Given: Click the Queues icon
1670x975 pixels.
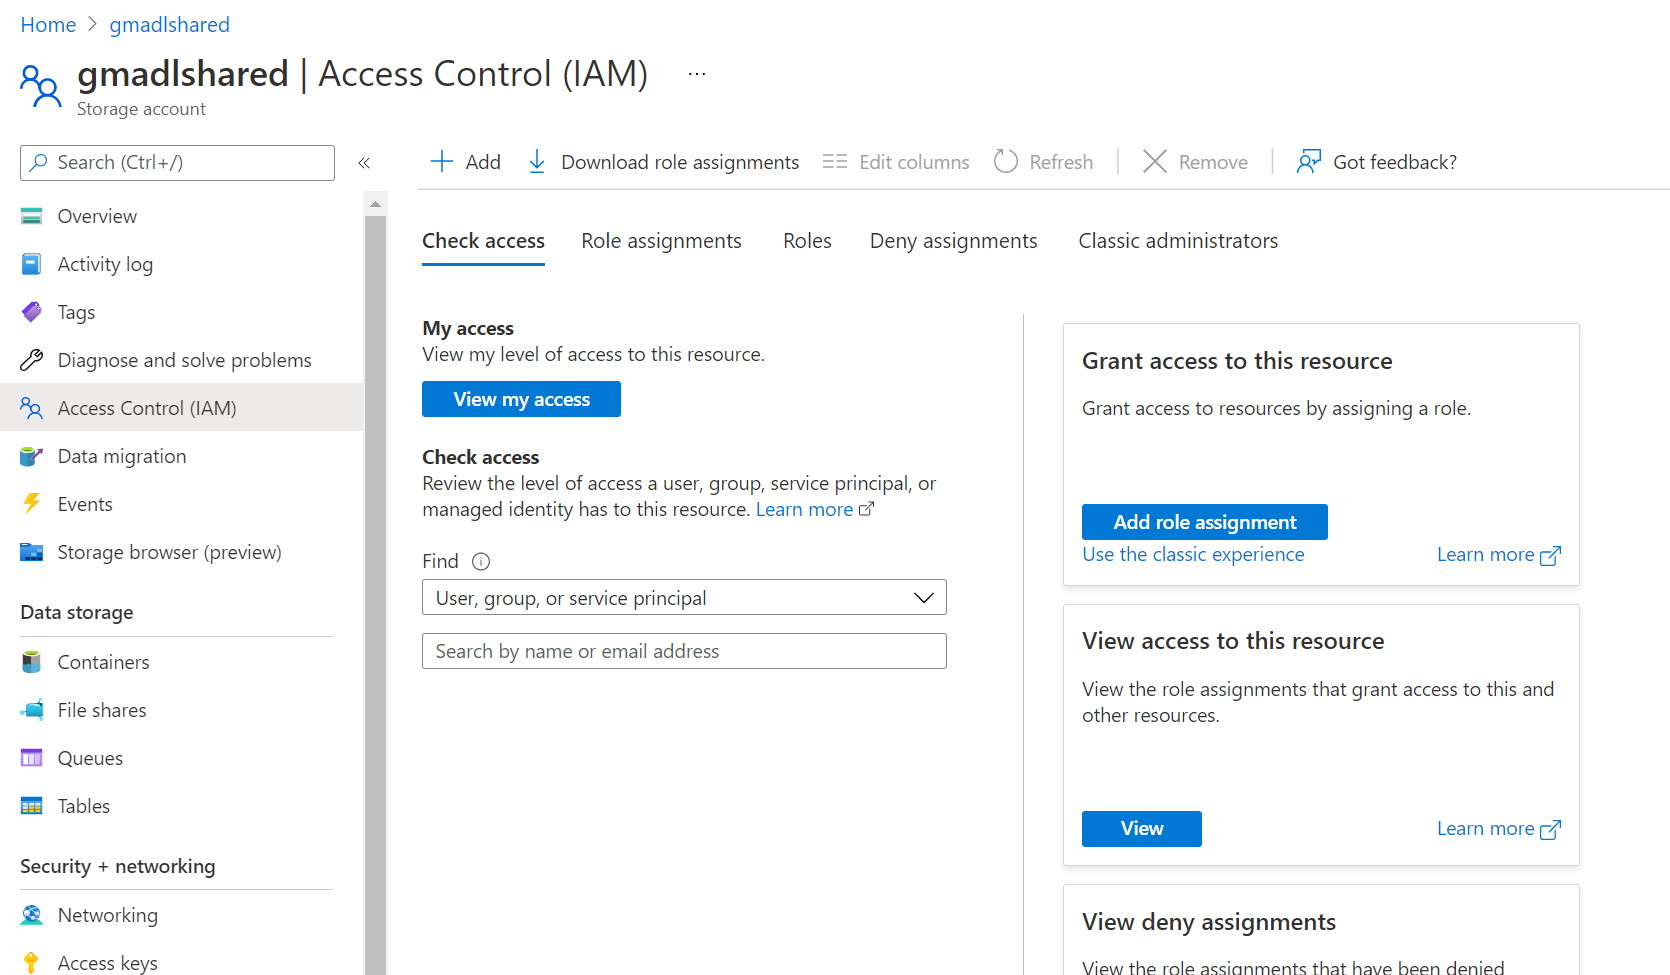Looking at the screenshot, I should 32,758.
